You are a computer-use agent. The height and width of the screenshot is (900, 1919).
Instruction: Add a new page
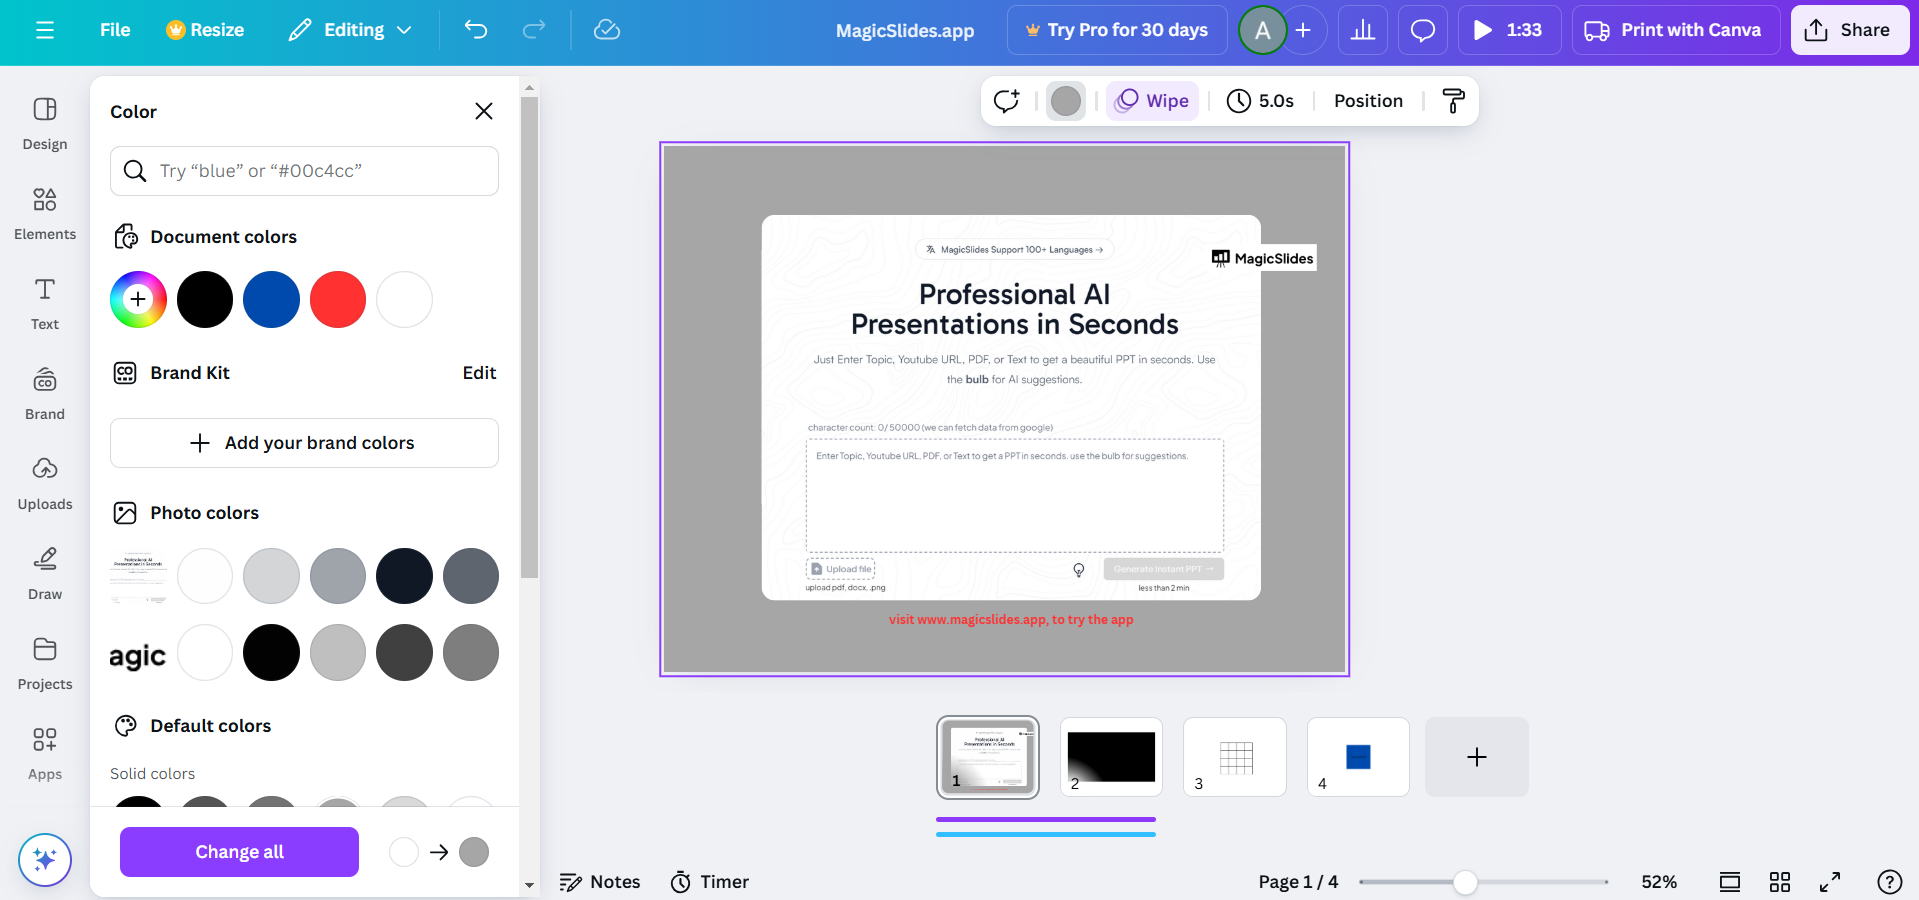(x=1477, y=757)
